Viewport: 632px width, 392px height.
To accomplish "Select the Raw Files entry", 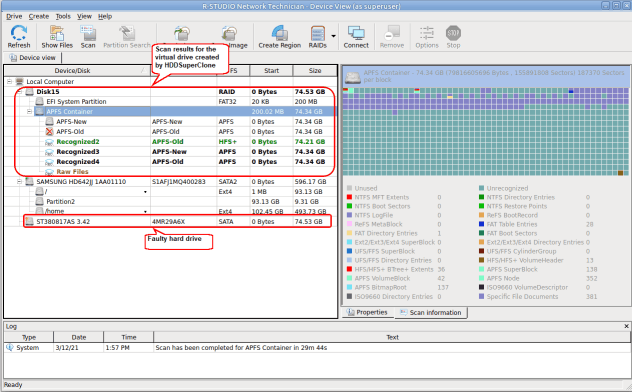I will [x=72, y=172].
